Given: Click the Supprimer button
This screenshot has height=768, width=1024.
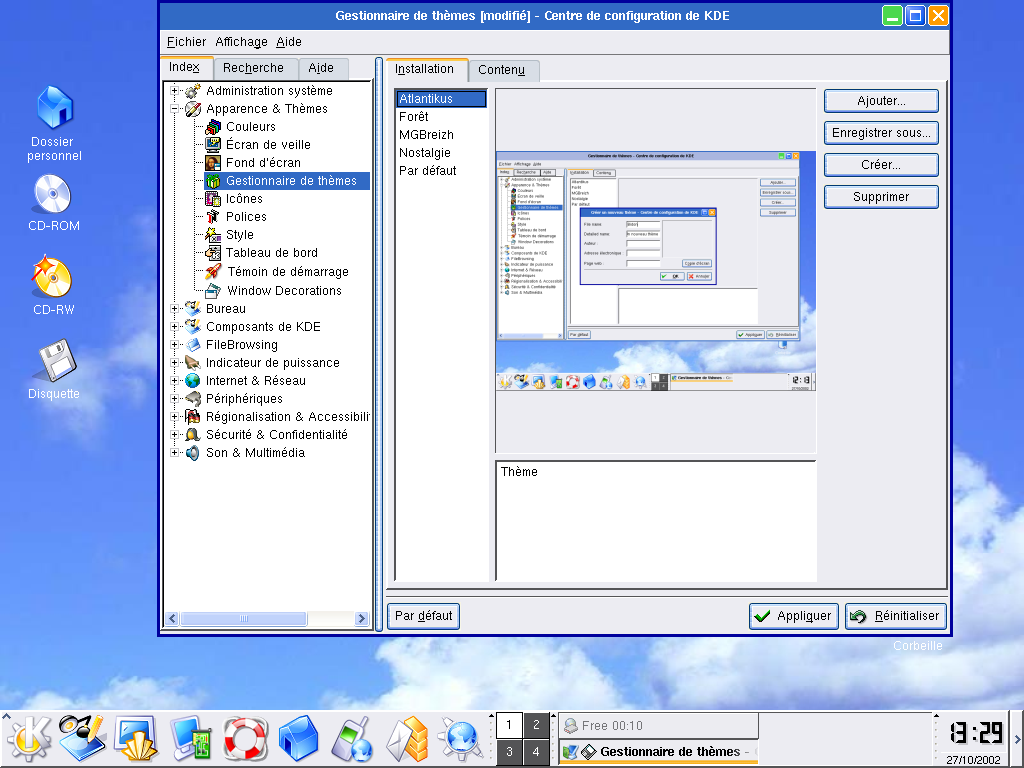Looking at the screenshot, I should pyautogui.click(x=881, y=197).
